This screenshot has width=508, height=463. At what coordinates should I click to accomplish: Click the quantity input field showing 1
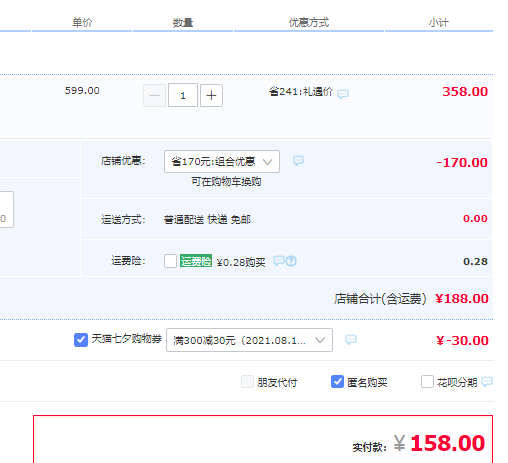point(183,95)
